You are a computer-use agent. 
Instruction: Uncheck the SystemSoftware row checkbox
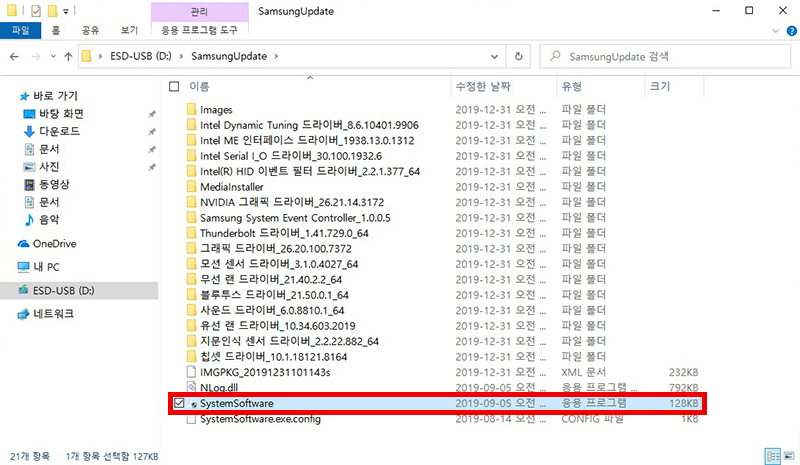[179, 403]
